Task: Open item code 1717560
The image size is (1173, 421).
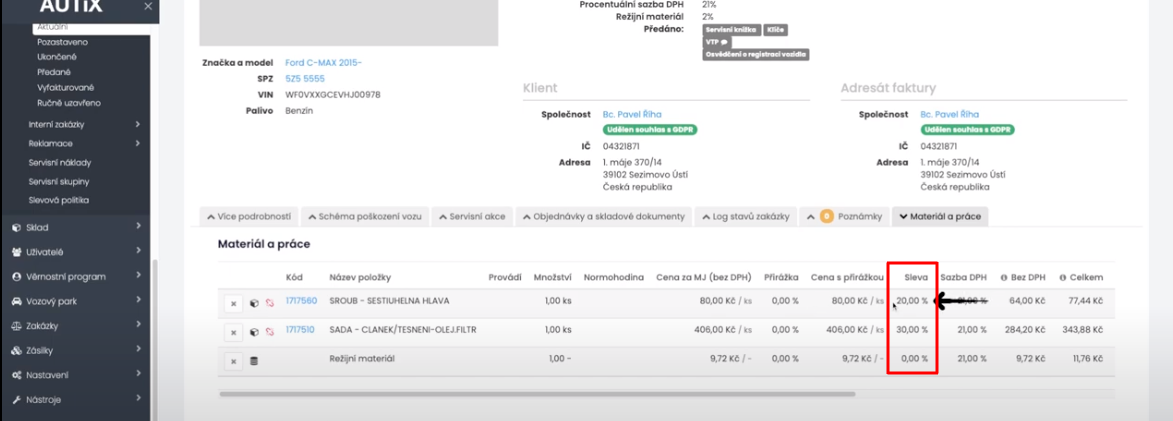Action: coord(301,301)
